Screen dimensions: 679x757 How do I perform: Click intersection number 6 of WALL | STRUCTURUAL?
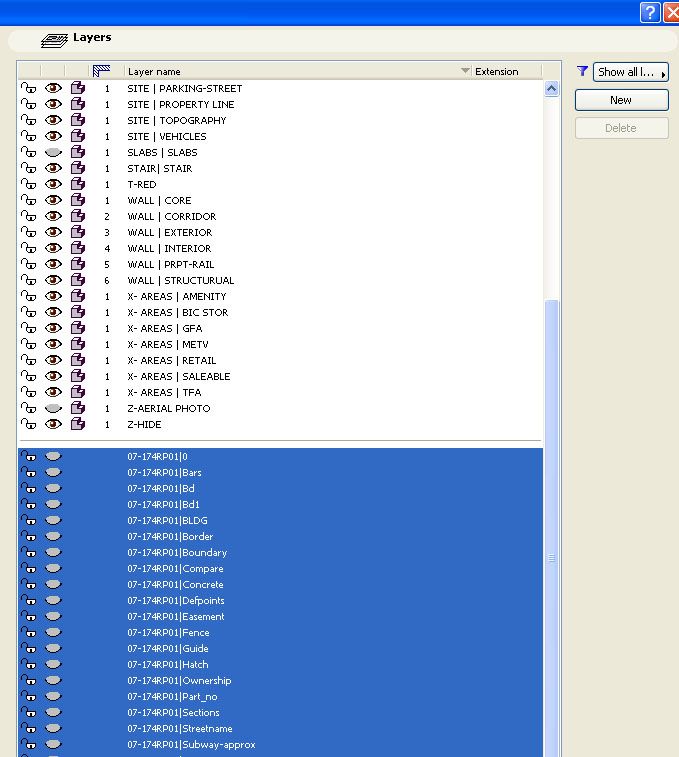(x=107, y=280)
